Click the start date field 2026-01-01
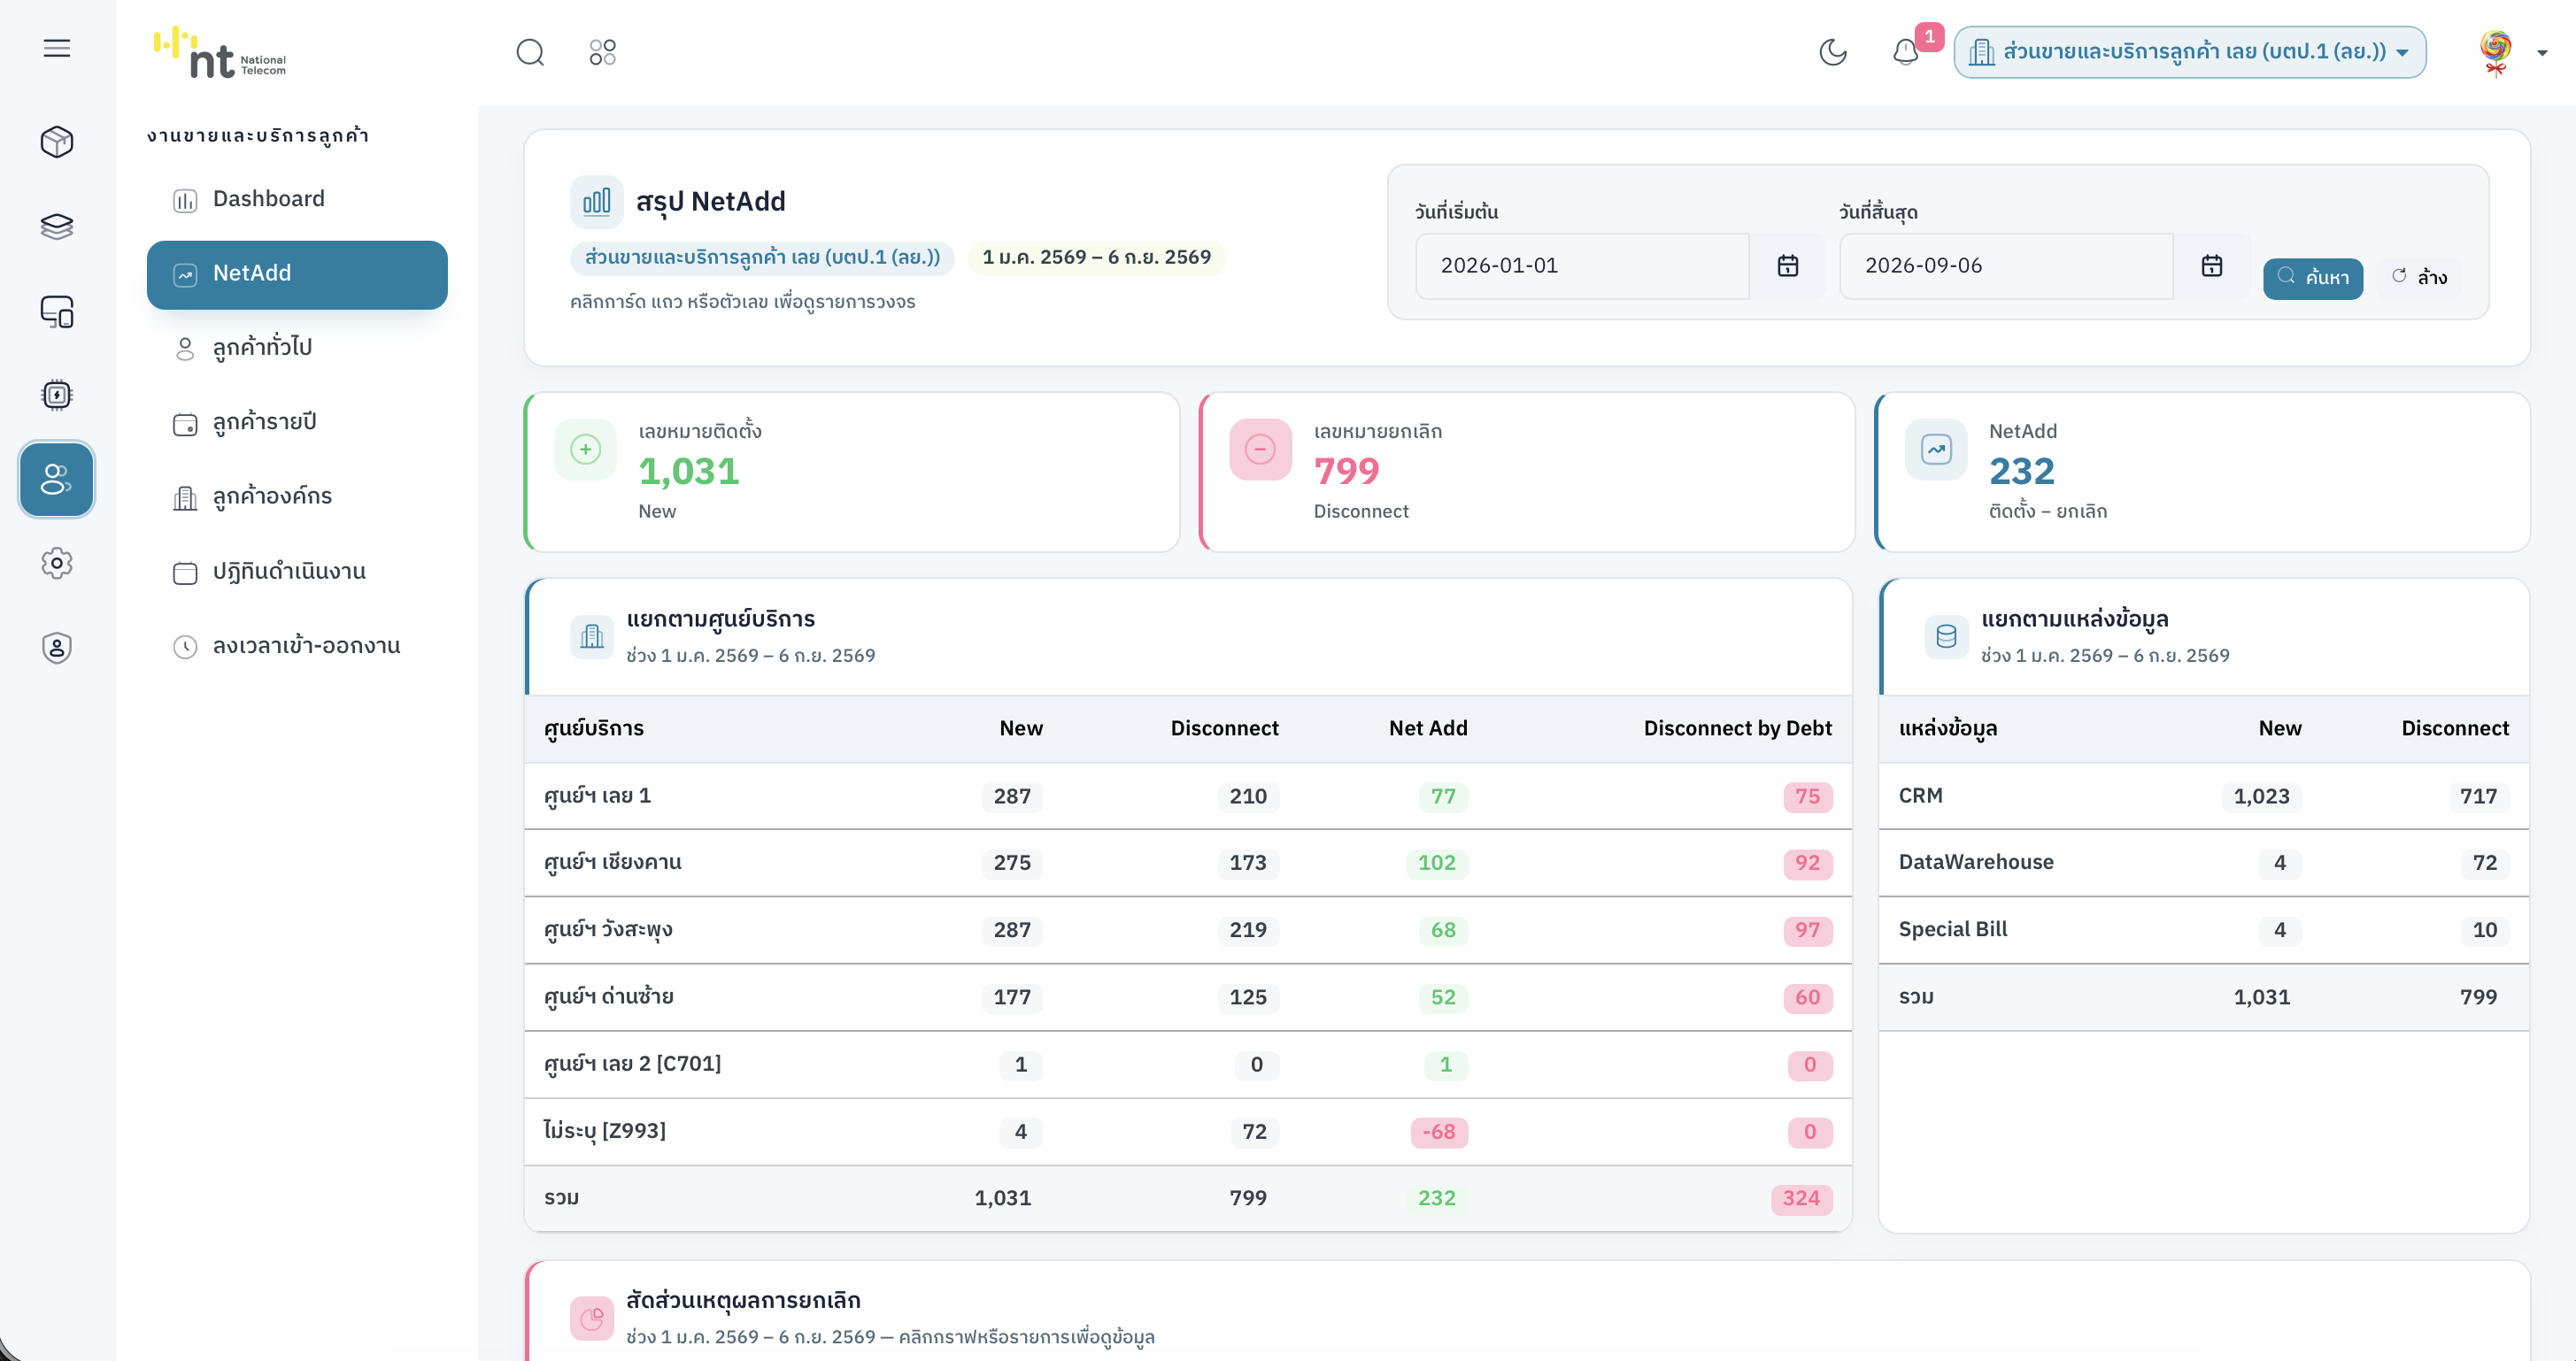The height and width of the screenshot is (1361, 2576). tap(1582, 266)
